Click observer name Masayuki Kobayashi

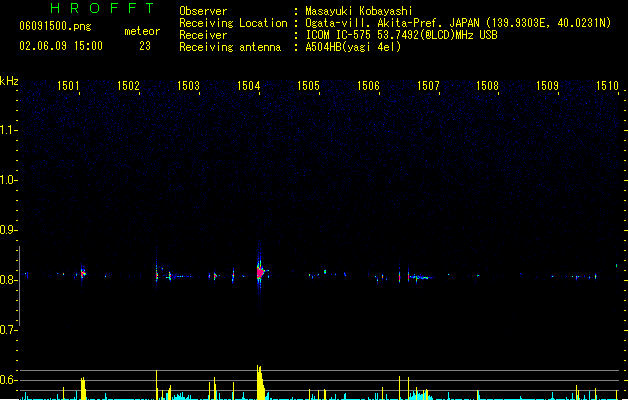[x=359, y=11]
